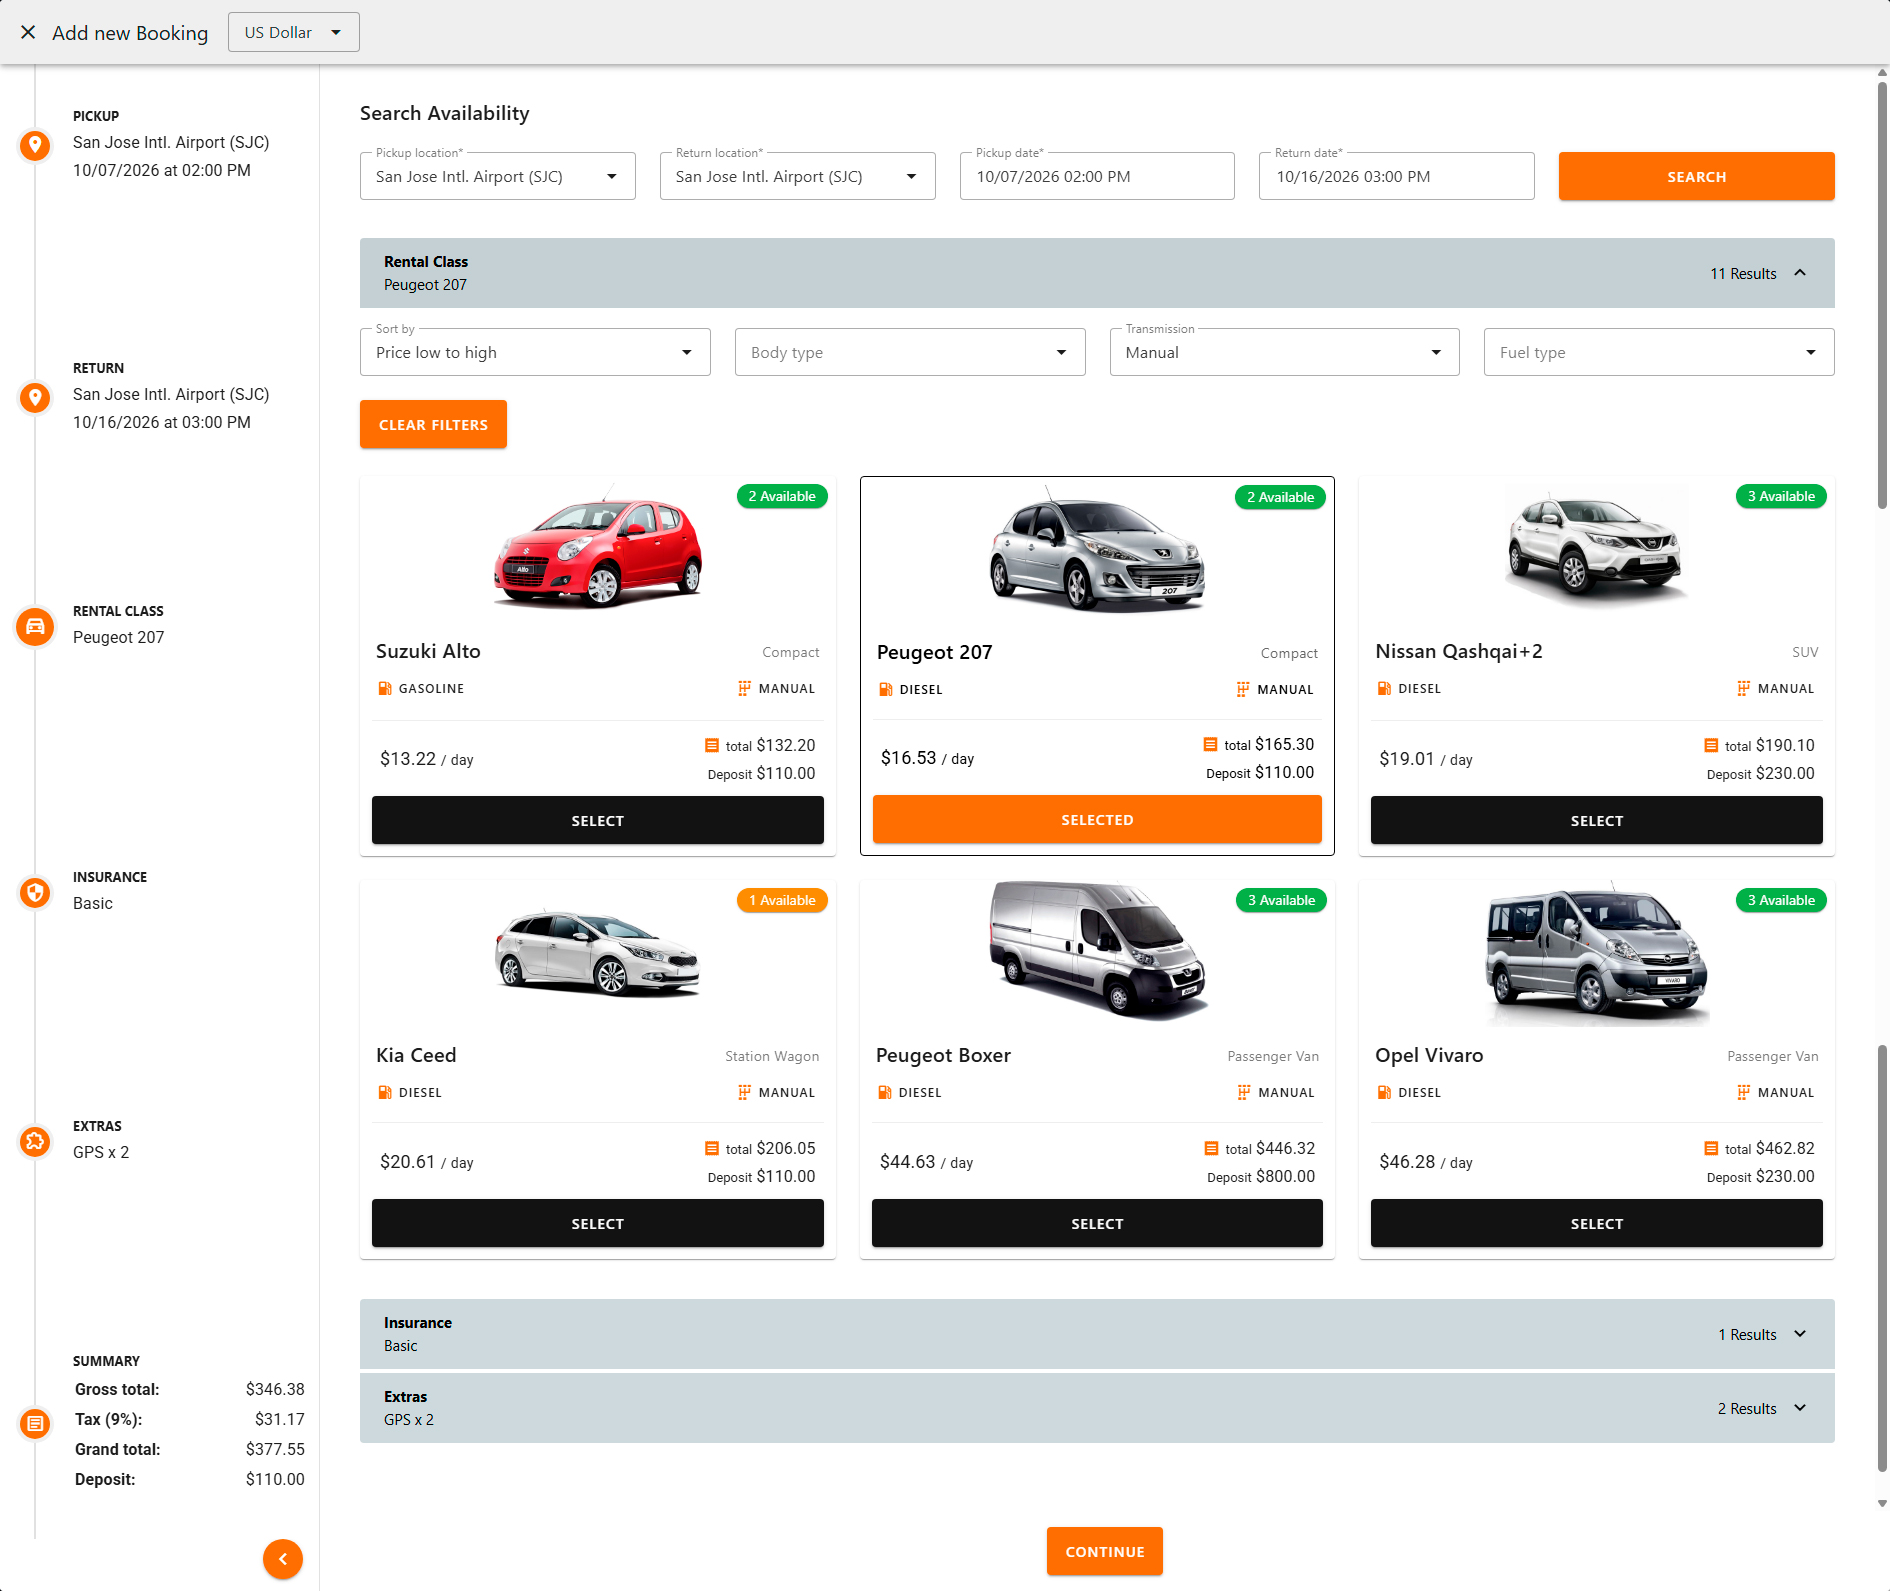Image resolution: width=1890 pixels, height=1591 pixels.
Task: Select the Kia Ceed
Action: (598, 1223)
